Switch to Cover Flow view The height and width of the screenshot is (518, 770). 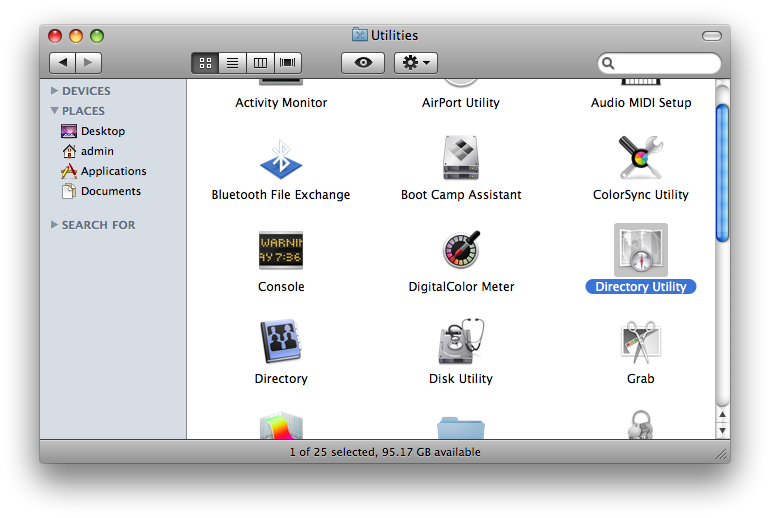[289, 63]
